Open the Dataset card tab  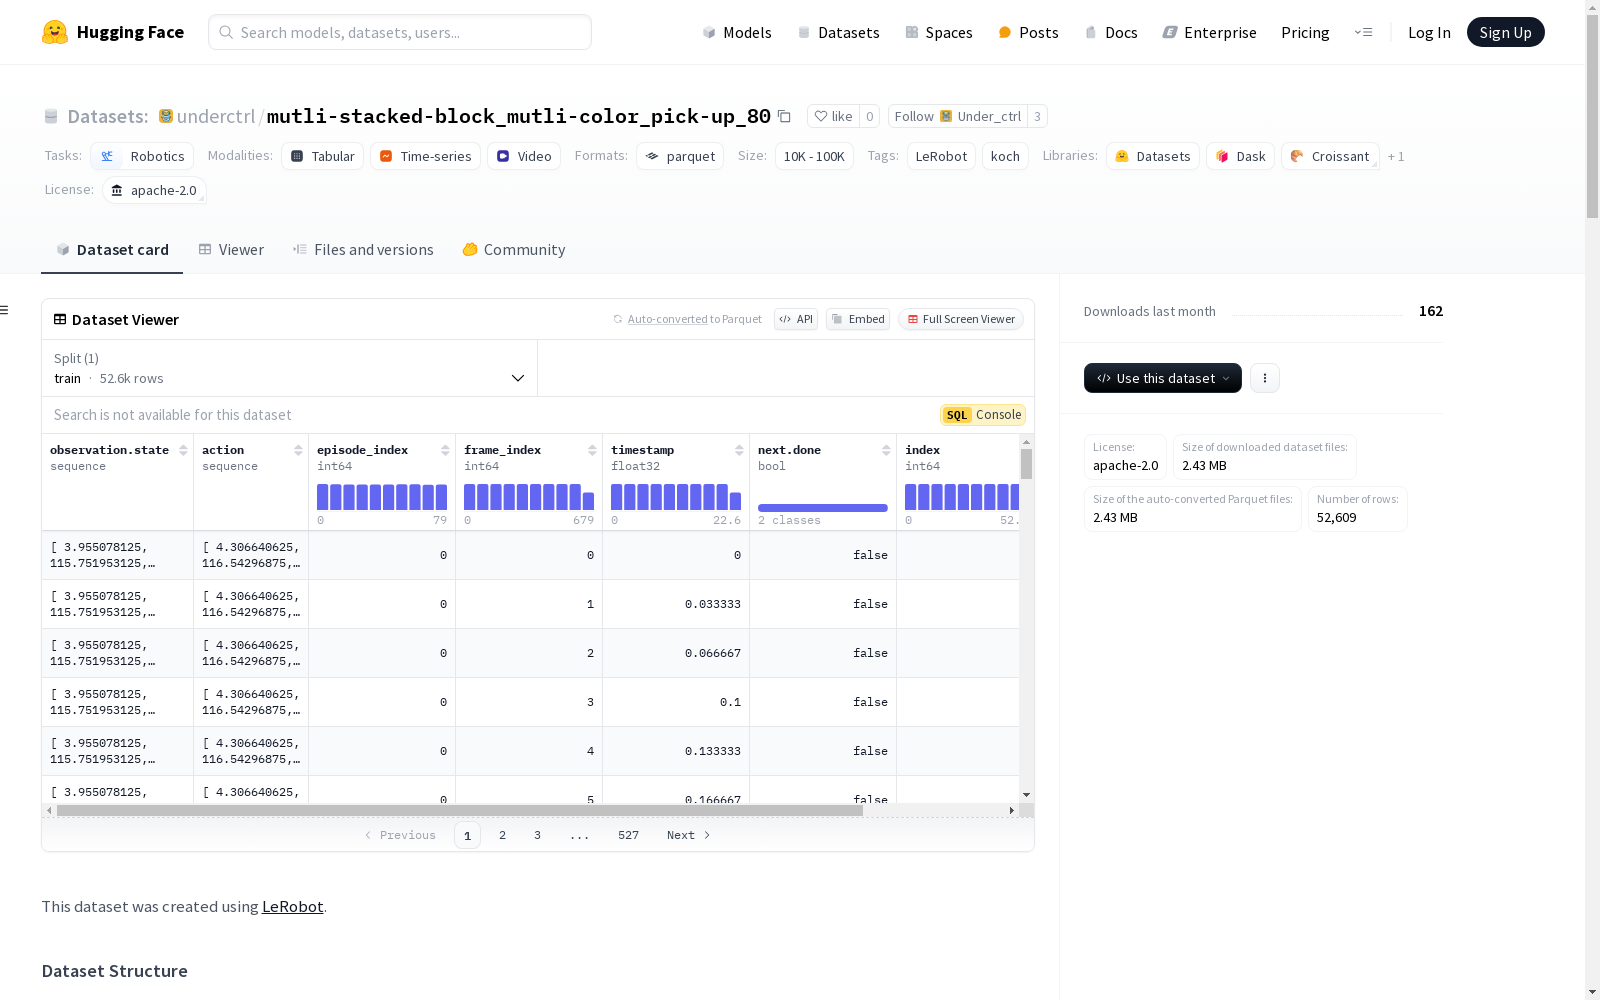(112, 250)
